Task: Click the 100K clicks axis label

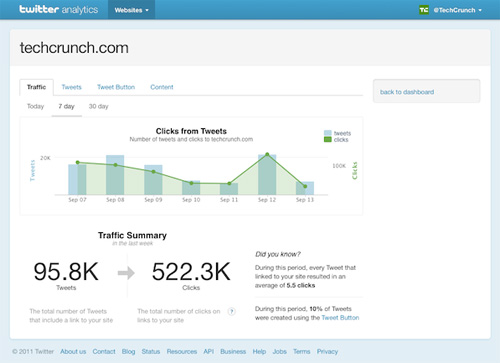Action: (339, 166)
